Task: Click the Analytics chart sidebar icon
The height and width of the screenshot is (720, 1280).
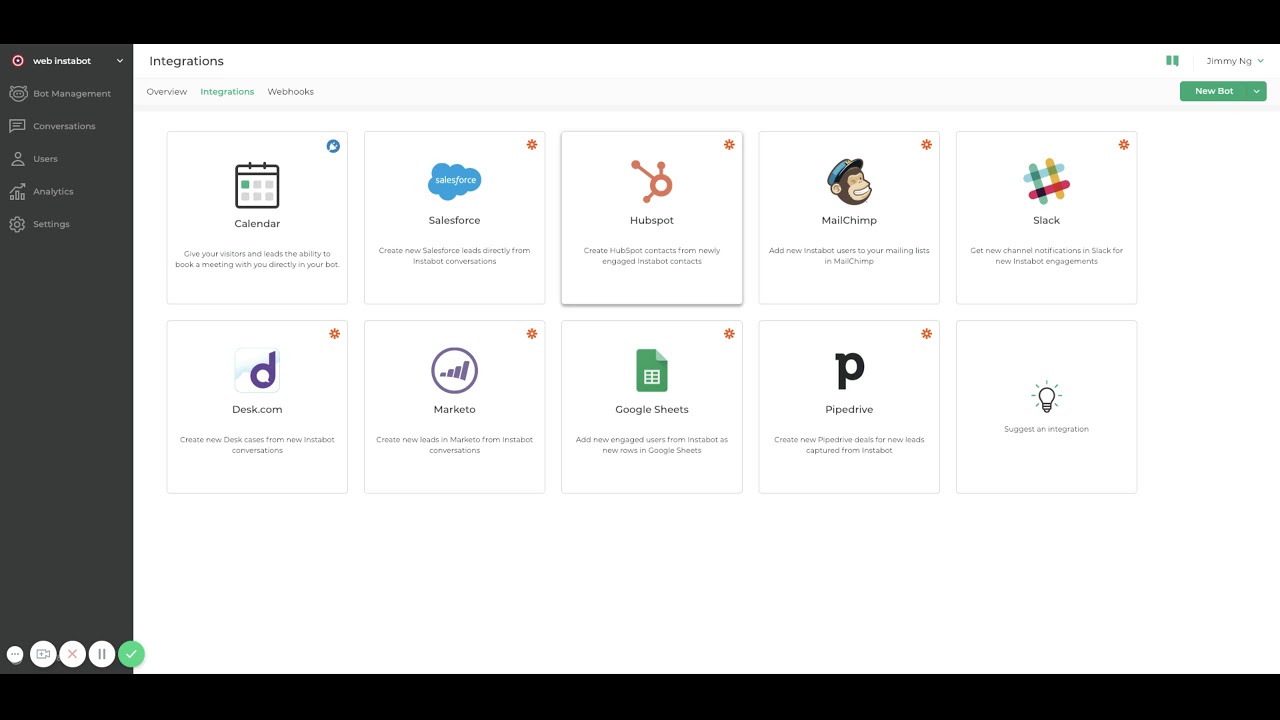Action: pyautogui.click(x=17, y=191)
